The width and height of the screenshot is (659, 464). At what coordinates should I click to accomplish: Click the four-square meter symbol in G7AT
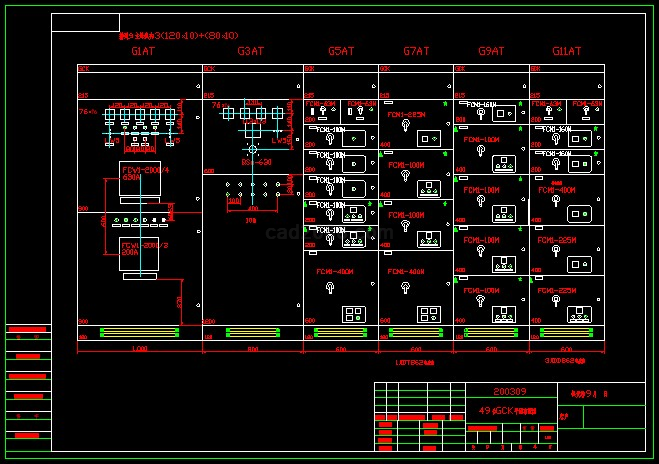(429, 314)
